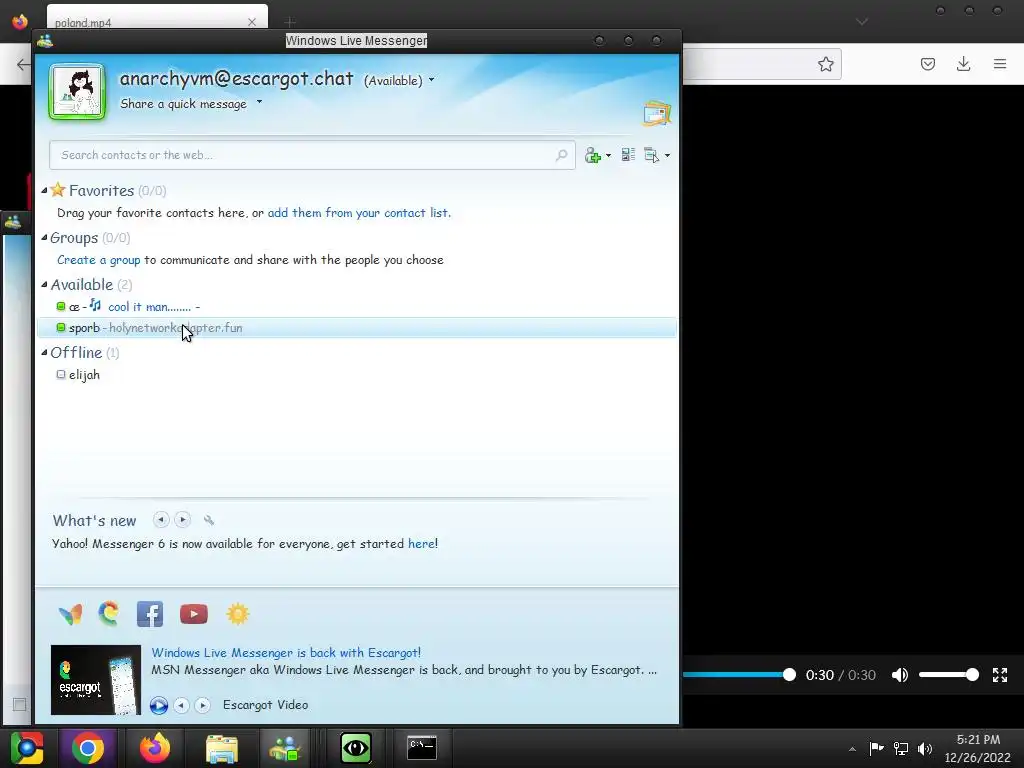Click the profile display picture
The width and height of the screenshot is (1024, 768).
77,92
